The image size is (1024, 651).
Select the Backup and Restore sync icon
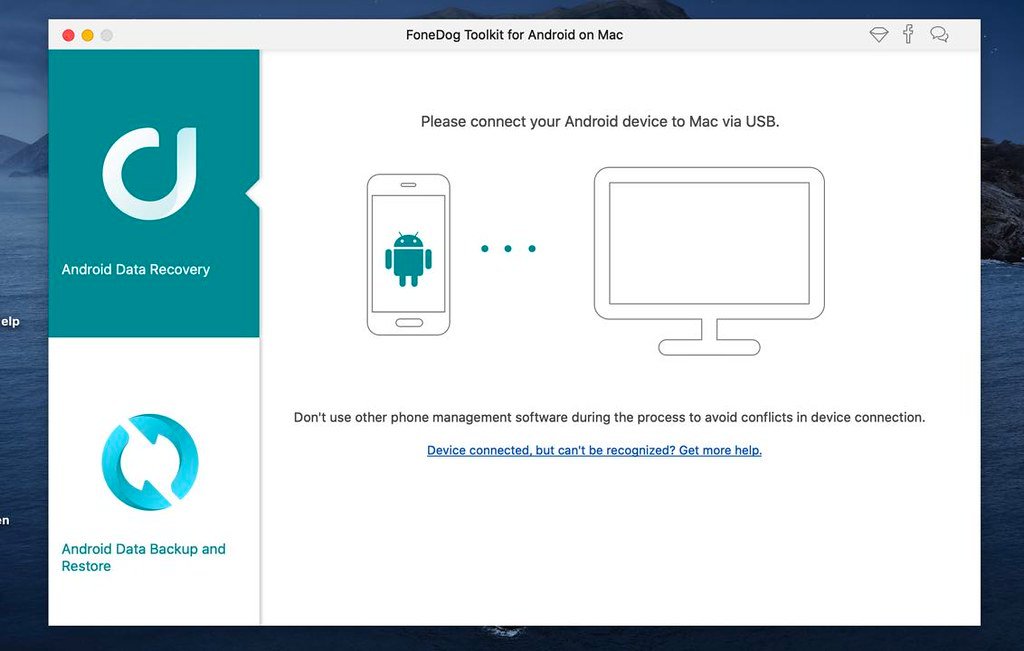[x=150, y=462]
